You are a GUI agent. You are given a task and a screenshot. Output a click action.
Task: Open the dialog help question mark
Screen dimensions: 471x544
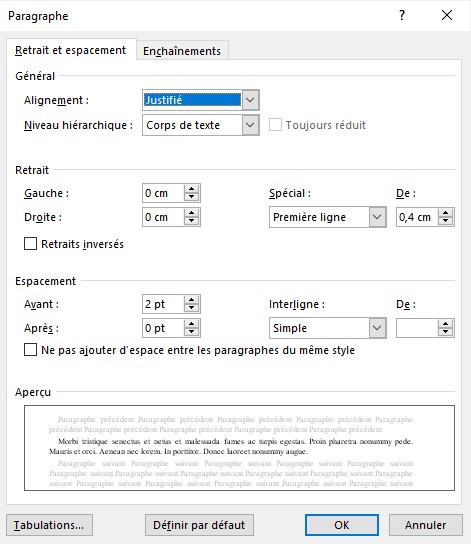(402, 15)
